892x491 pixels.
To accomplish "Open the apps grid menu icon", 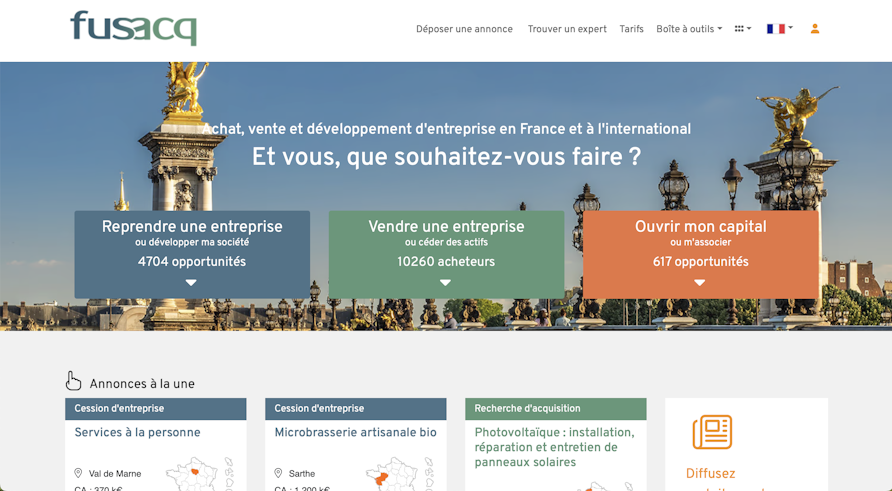I will point(742,28).
